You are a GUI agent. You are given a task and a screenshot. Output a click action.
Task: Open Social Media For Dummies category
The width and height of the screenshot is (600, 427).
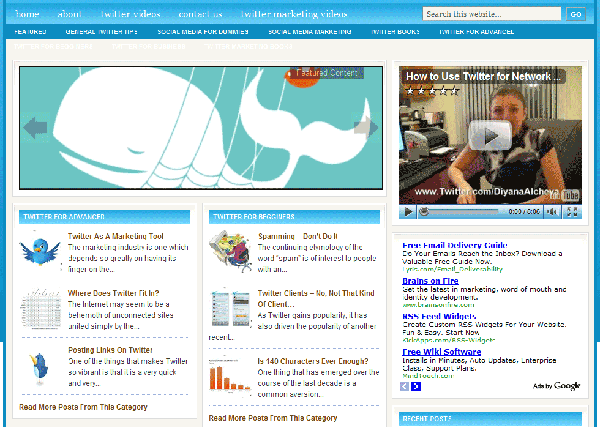[203, 32]
